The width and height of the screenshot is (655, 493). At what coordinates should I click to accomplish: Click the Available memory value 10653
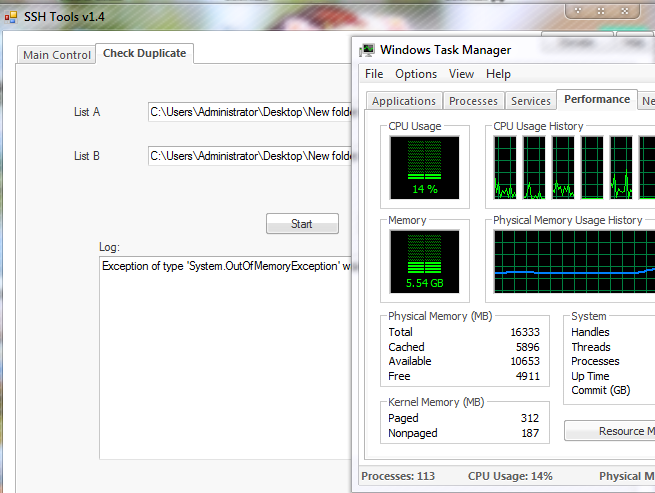pos(525,361)
